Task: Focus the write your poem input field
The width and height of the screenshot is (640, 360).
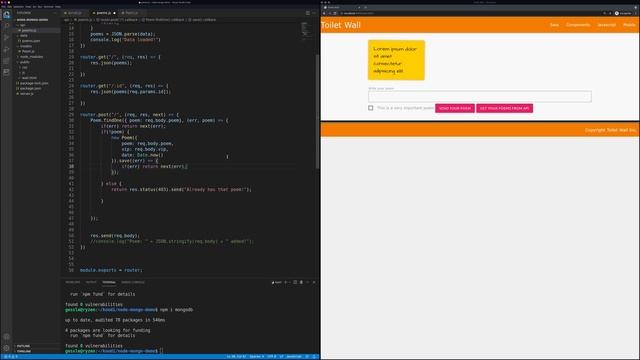Action: click(x=480, y=96)
